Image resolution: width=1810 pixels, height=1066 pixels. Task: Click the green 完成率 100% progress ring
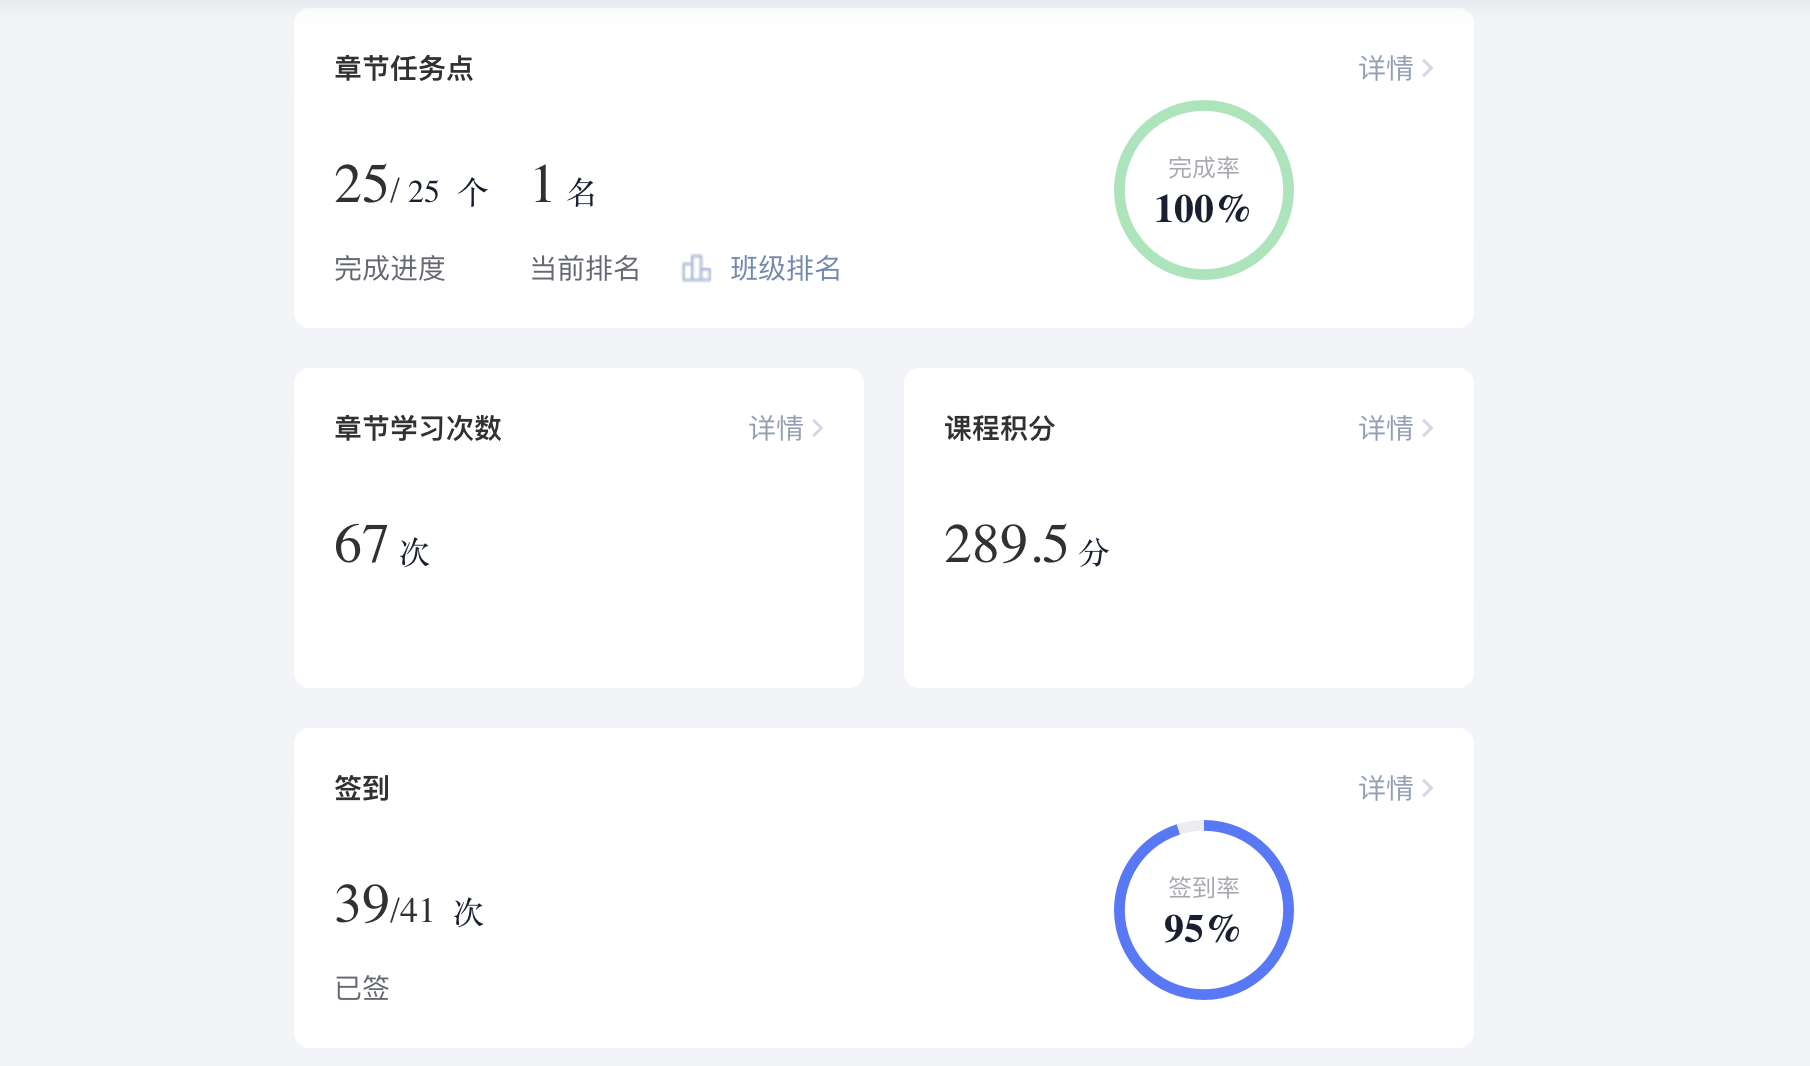coord(1203,190)
